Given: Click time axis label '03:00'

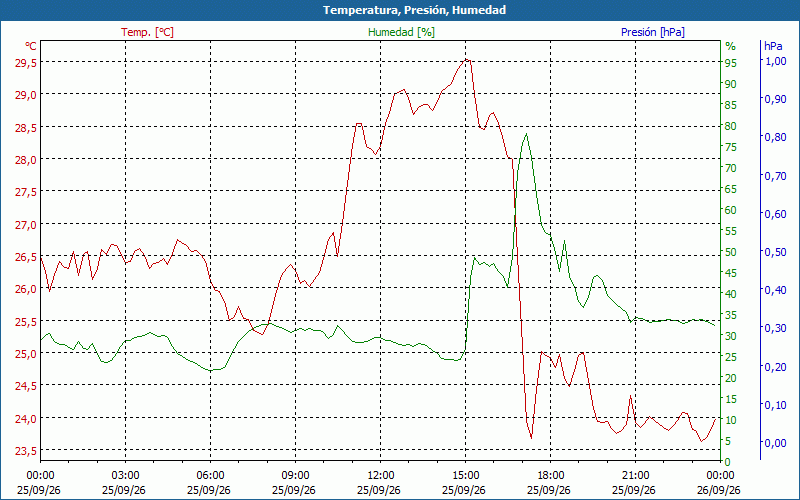Looking at the screenshot, I should 126,476.
